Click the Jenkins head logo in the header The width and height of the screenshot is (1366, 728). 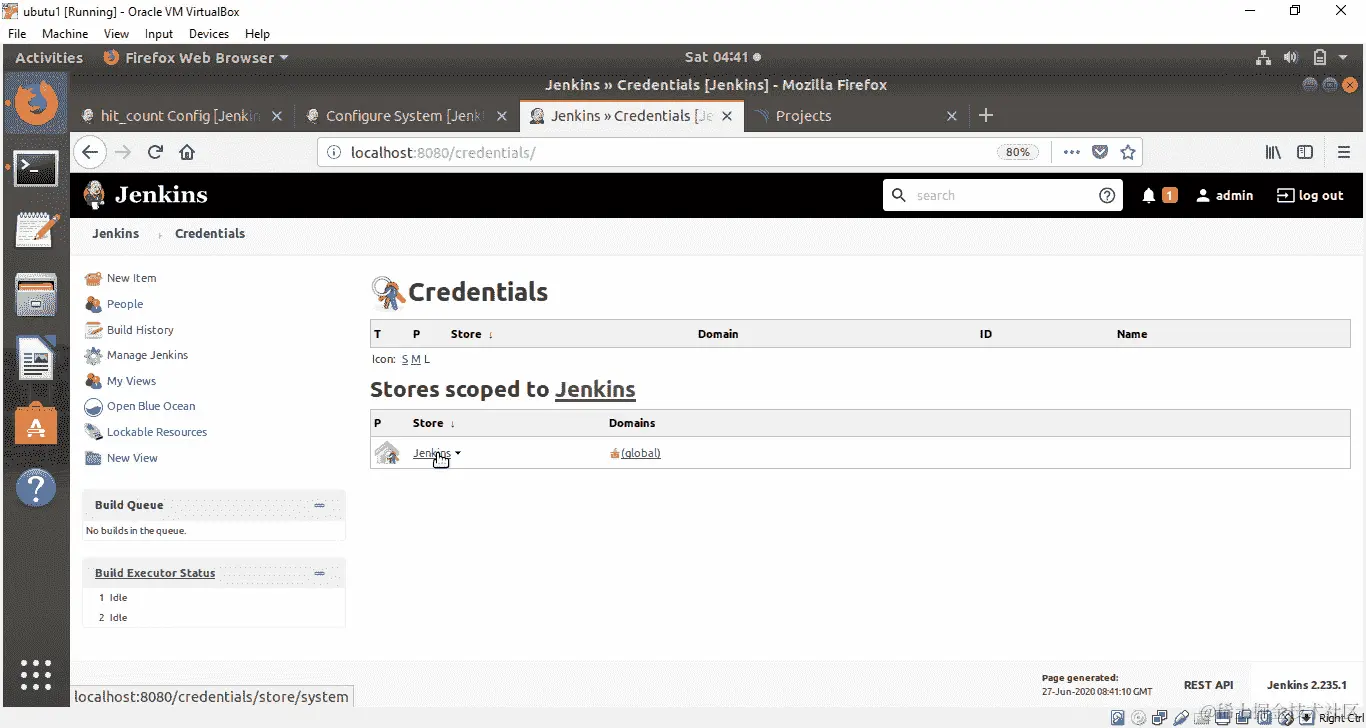coord(93,195)
